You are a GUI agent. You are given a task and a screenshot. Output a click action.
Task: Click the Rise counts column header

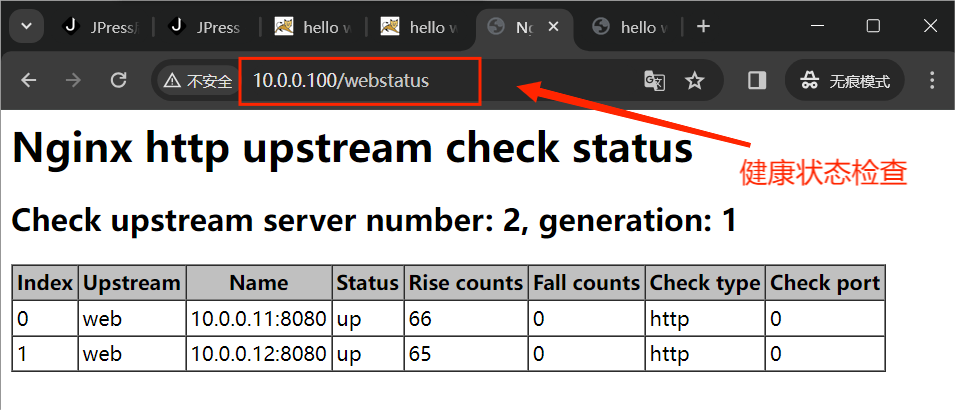tap(466, 283)
